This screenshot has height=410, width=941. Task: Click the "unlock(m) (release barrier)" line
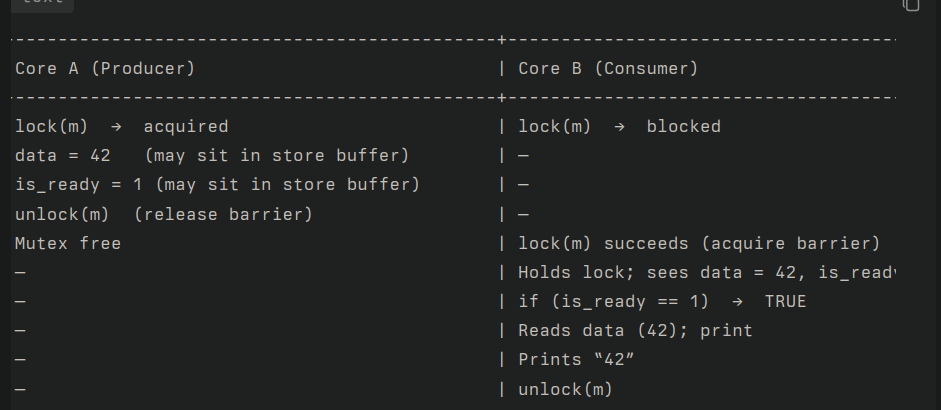164,214
